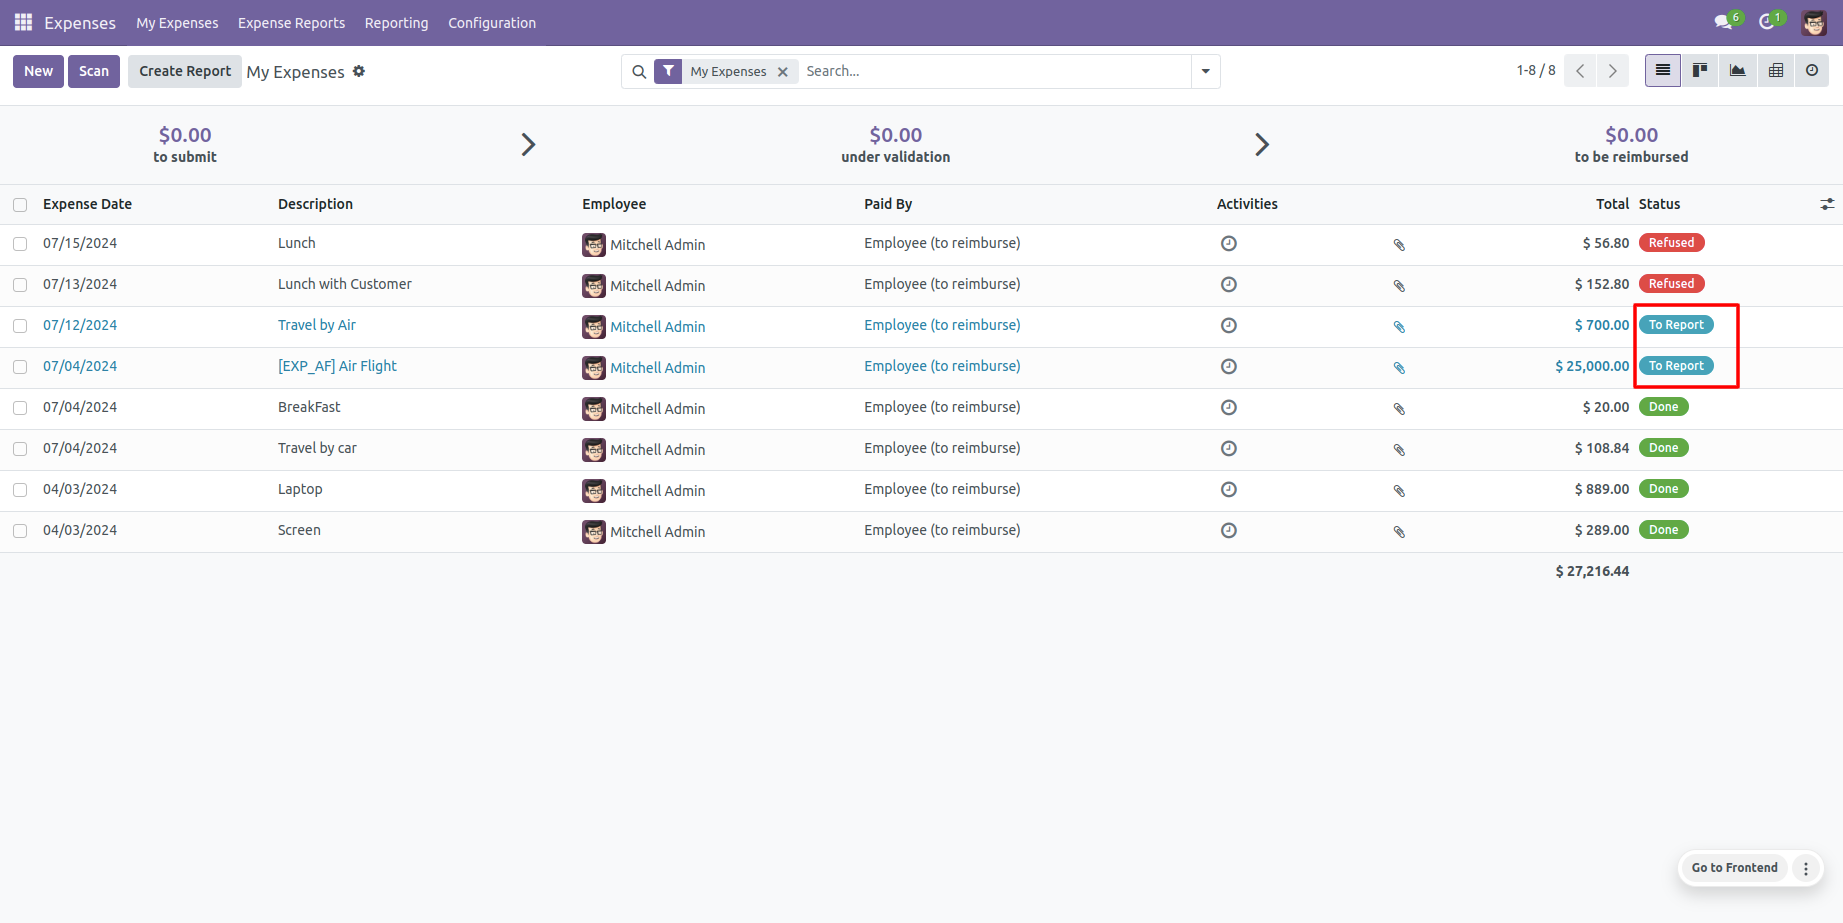Go to next page of records

point(1613,71)
